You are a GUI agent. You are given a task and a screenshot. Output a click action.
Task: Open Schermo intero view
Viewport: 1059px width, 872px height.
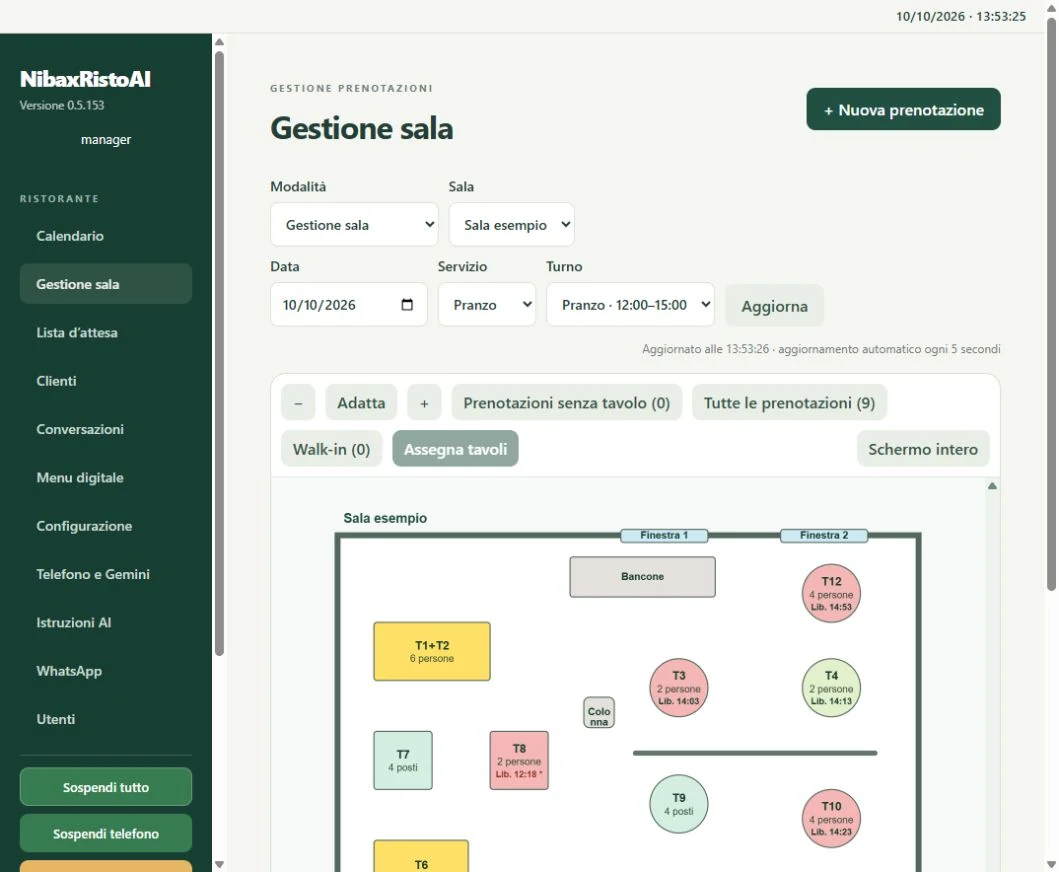tap(923, 449)
